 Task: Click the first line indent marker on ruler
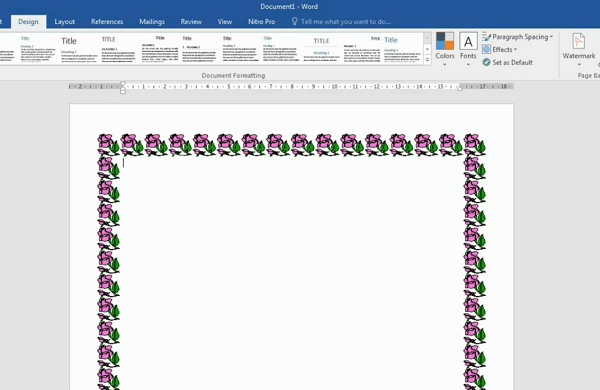(x=123, y=84)
